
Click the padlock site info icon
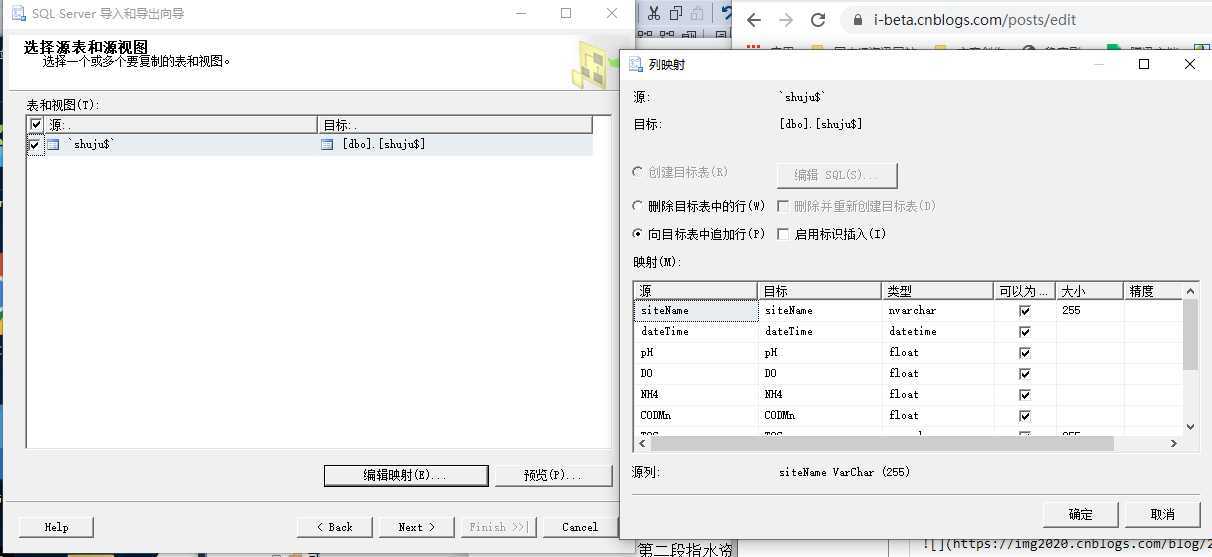coord(857,20)
